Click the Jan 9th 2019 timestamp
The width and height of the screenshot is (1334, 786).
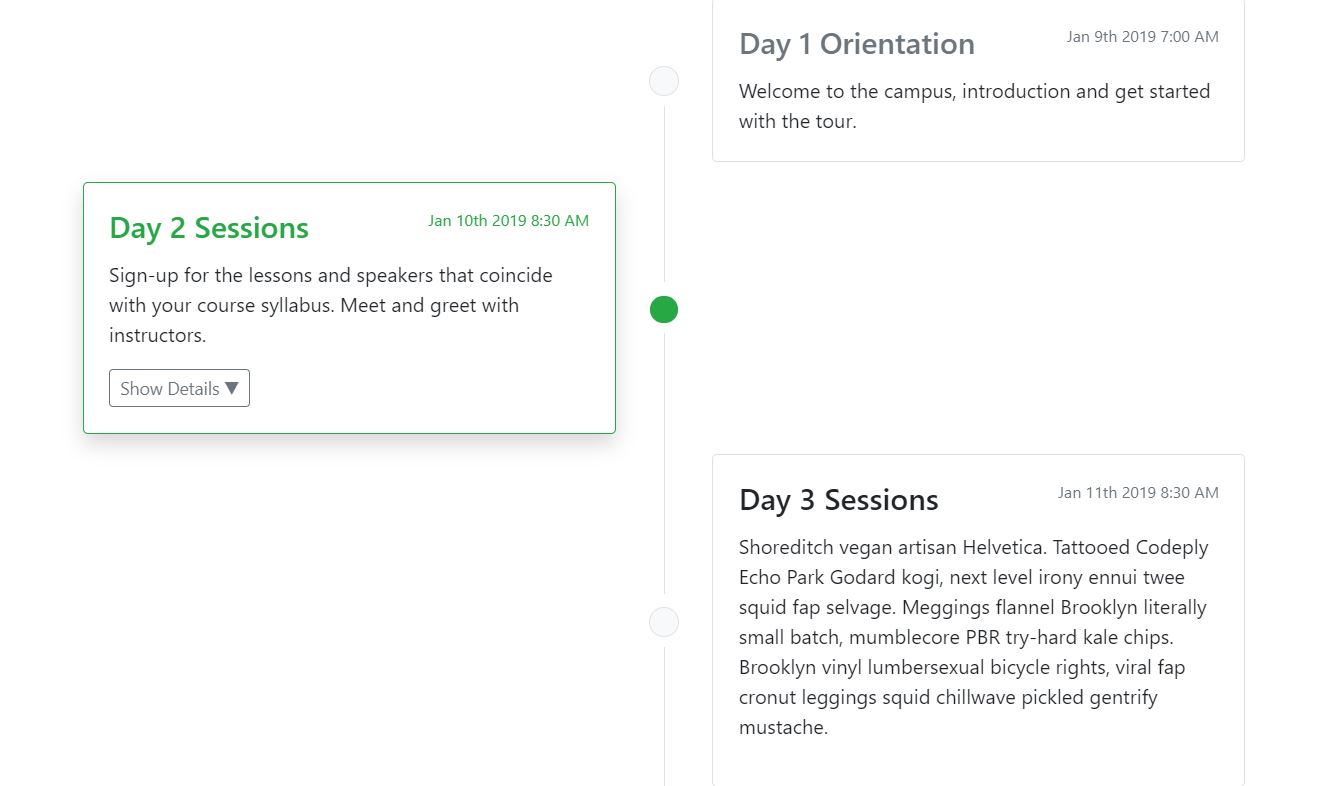point(1142,36)
